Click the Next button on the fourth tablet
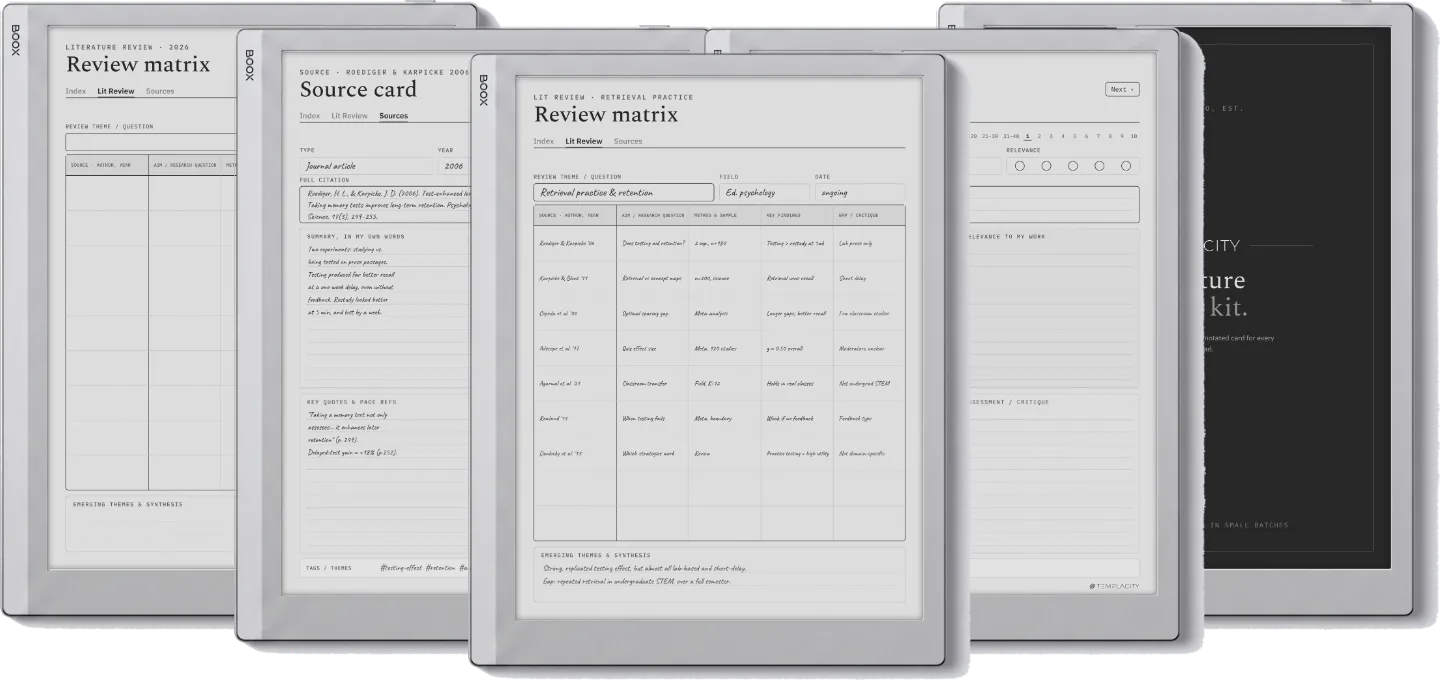This screenshot has width=1440, height=680. tap(1122, 89)
